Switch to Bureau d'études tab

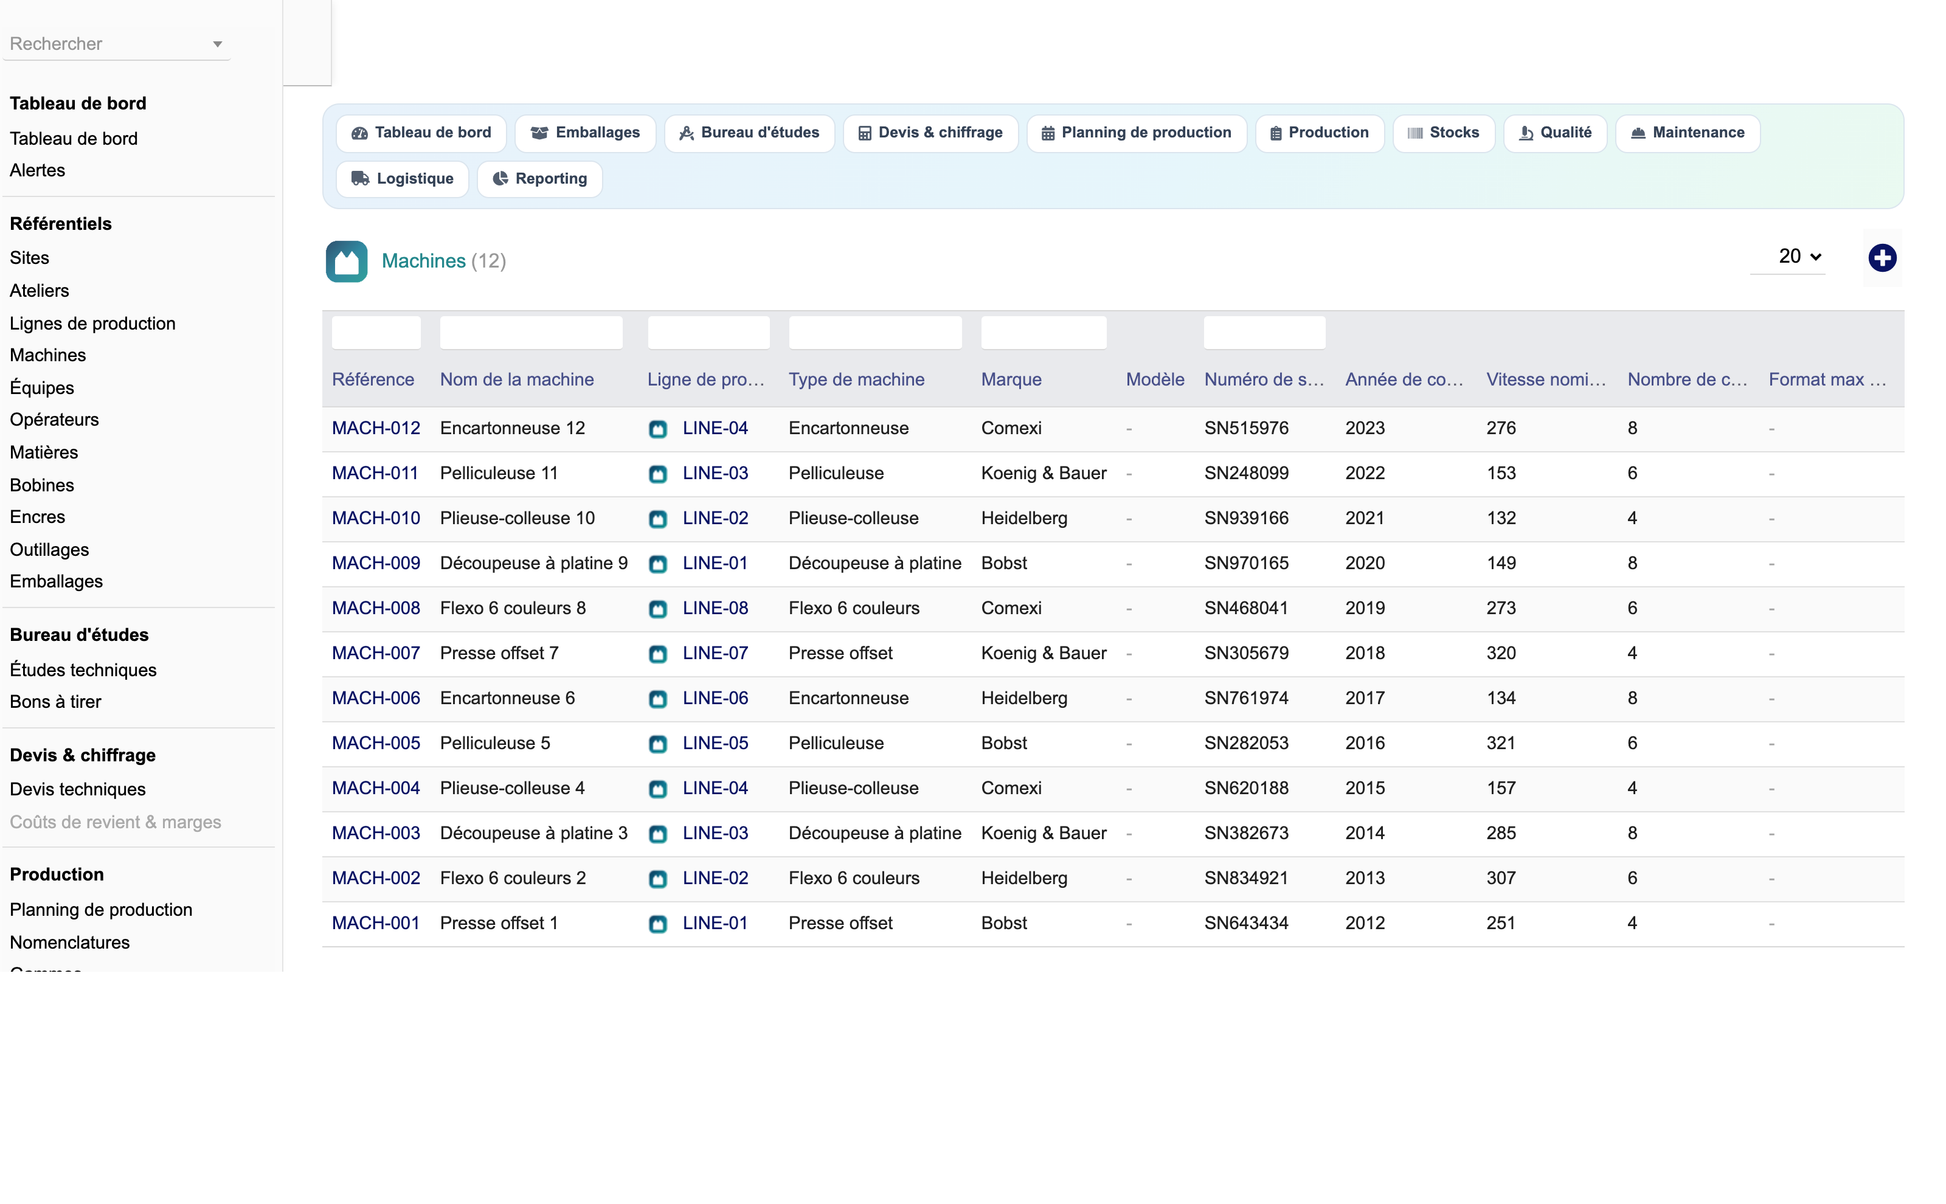pyautogui.click(x=749, y=133)
